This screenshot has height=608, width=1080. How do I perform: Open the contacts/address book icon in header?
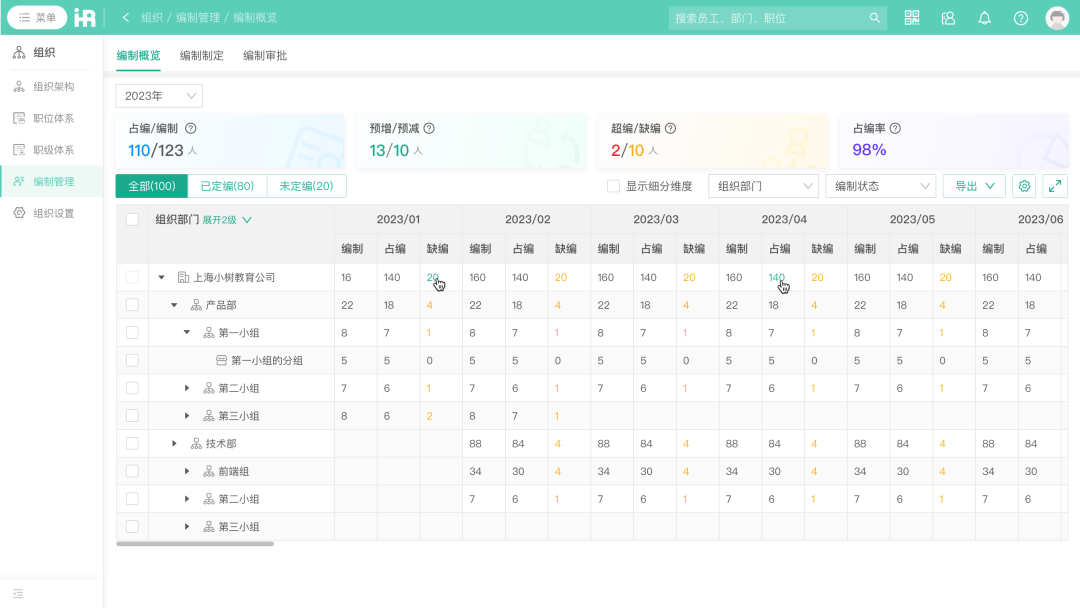947,17
